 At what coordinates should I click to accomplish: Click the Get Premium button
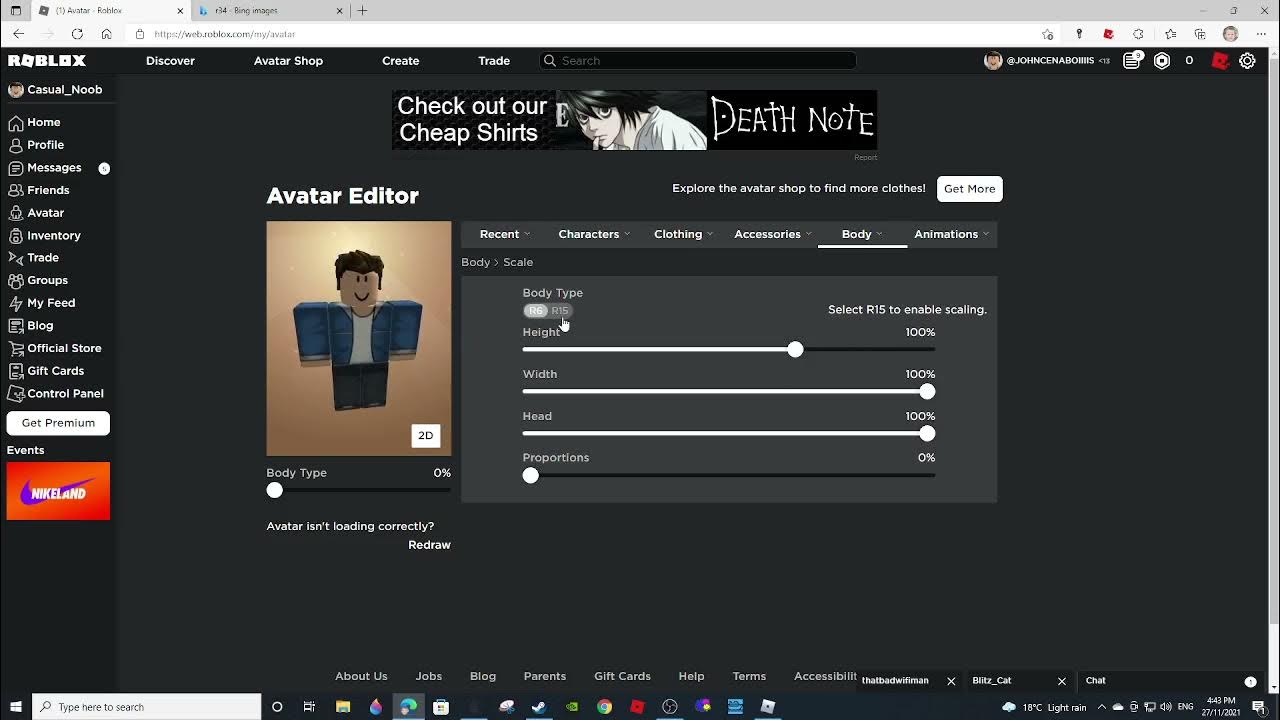(58, 423)
